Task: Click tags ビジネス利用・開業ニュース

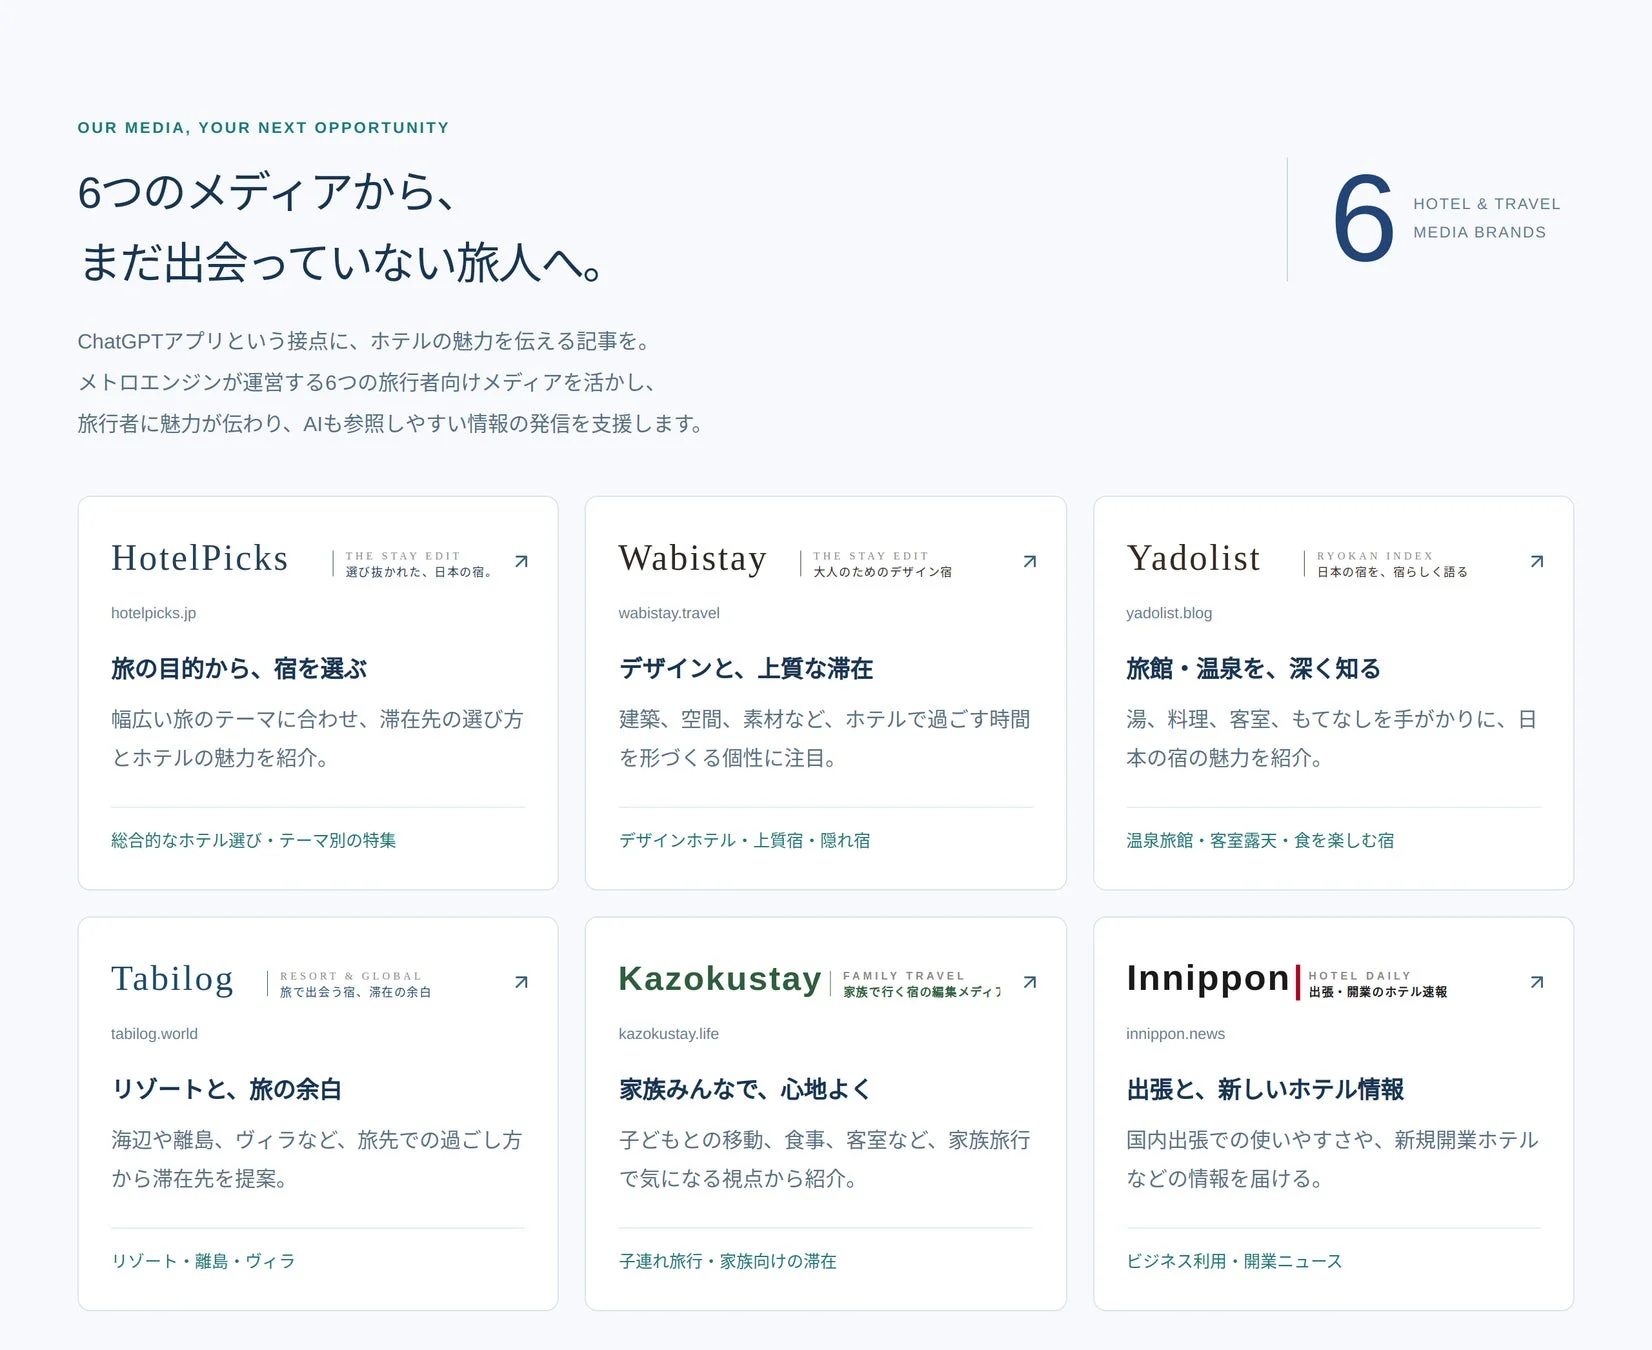Action: coord(1235,1262)
